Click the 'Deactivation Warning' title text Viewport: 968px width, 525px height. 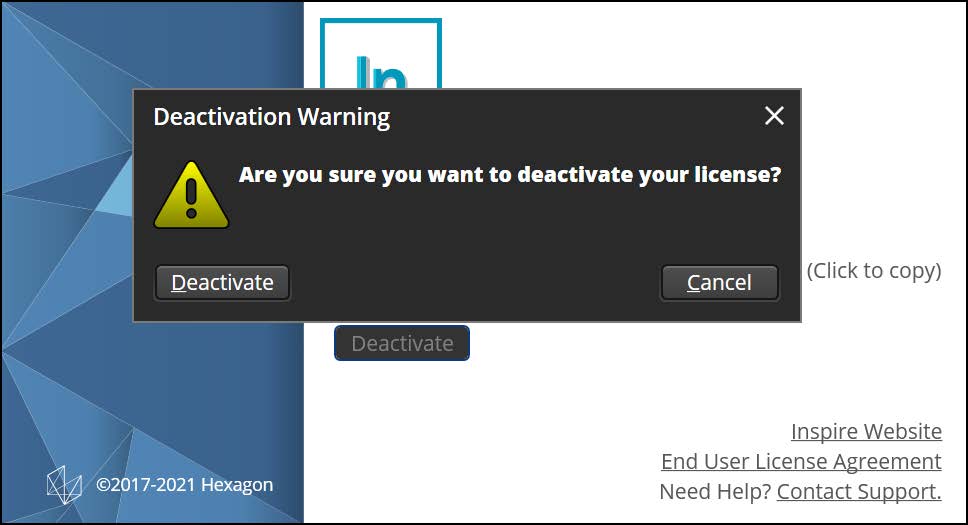click(x=272, y=117)
